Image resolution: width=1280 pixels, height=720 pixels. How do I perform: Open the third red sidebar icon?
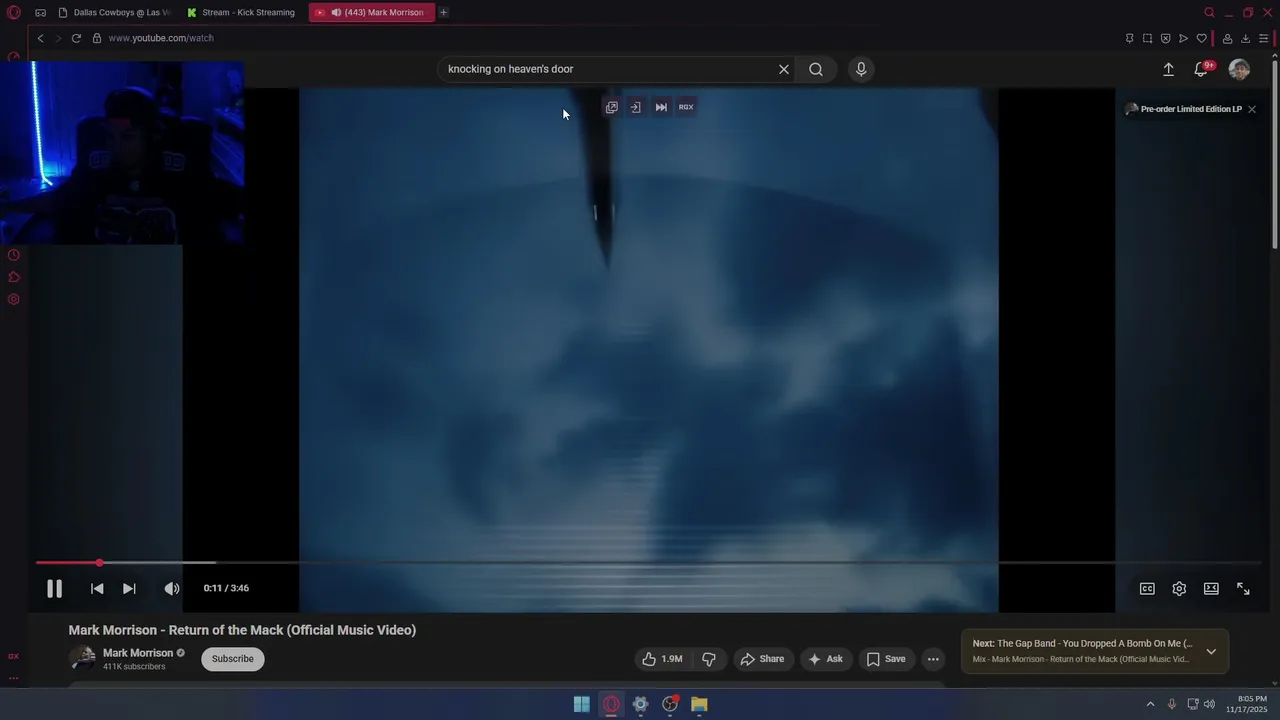[x=14, y=299]
